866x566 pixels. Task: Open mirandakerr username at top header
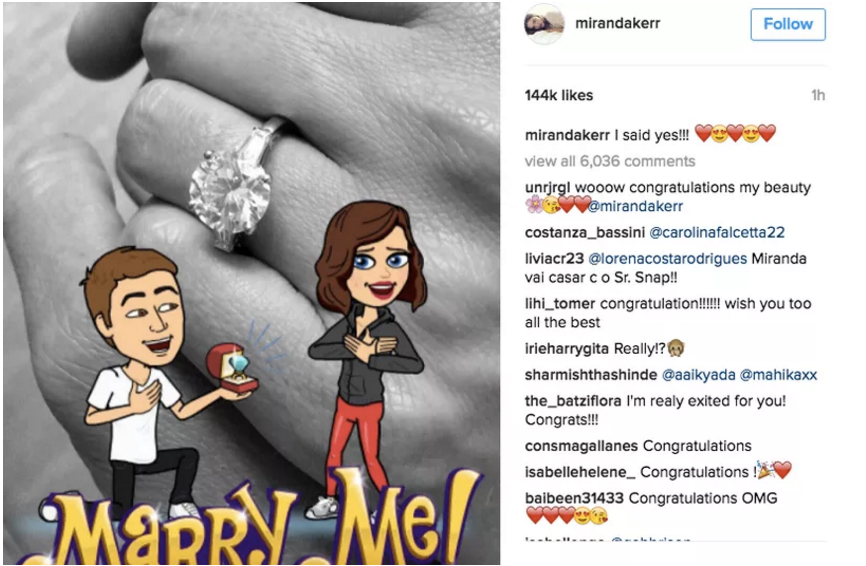(617, 23)
